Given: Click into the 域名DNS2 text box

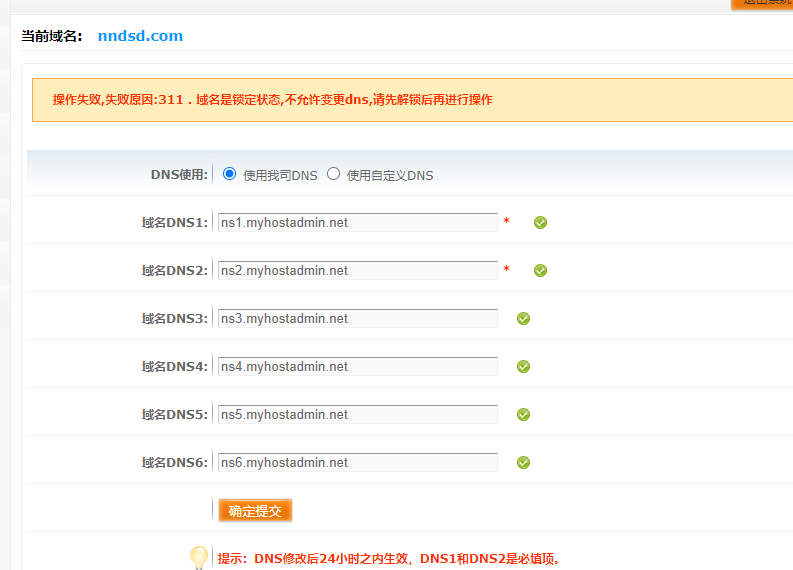Looking at the screenshot, I should [x=357, y=270].
